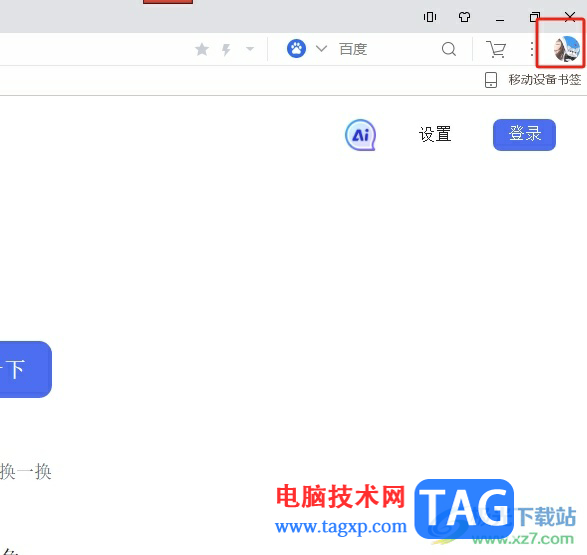Open the search engine chevron dropdown

coord(321,49)
